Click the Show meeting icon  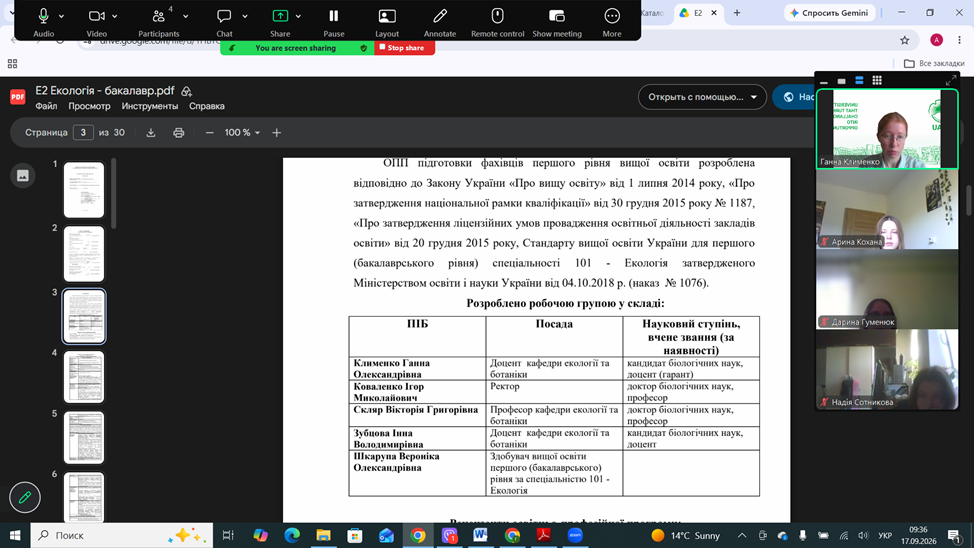click(557, 17)
